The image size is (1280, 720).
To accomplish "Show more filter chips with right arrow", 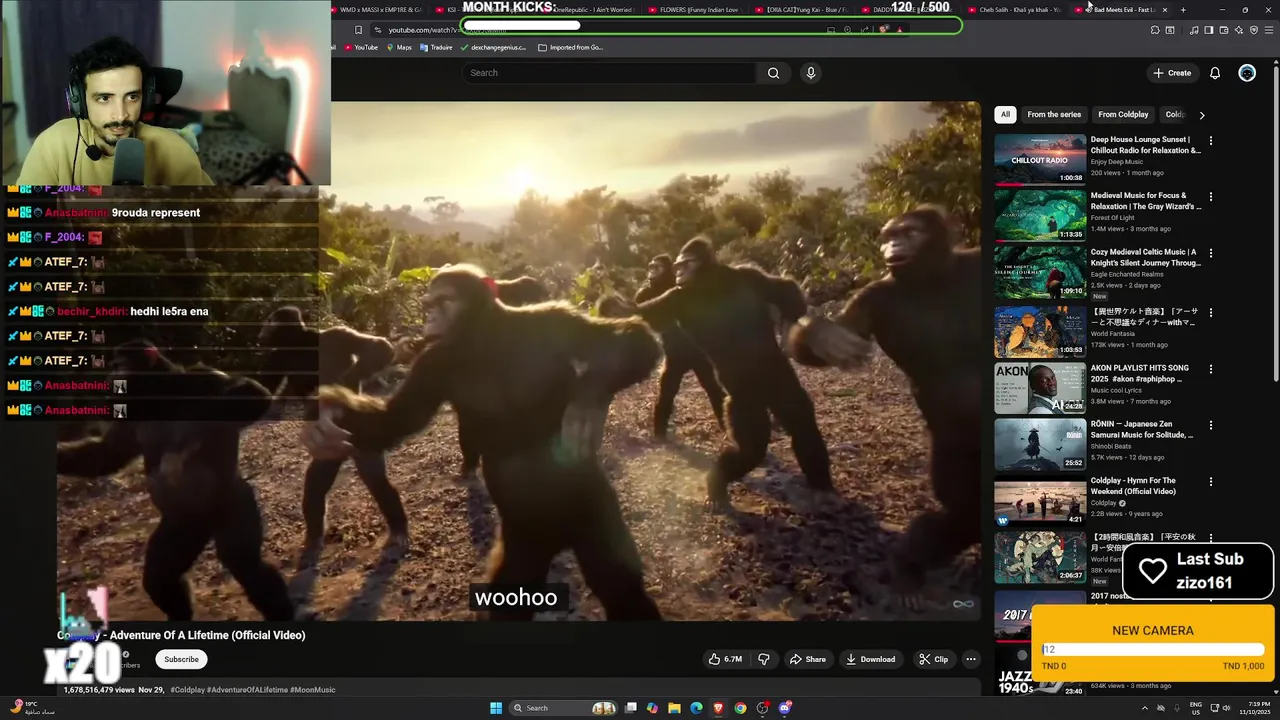I will click(x=1201, y=115).
